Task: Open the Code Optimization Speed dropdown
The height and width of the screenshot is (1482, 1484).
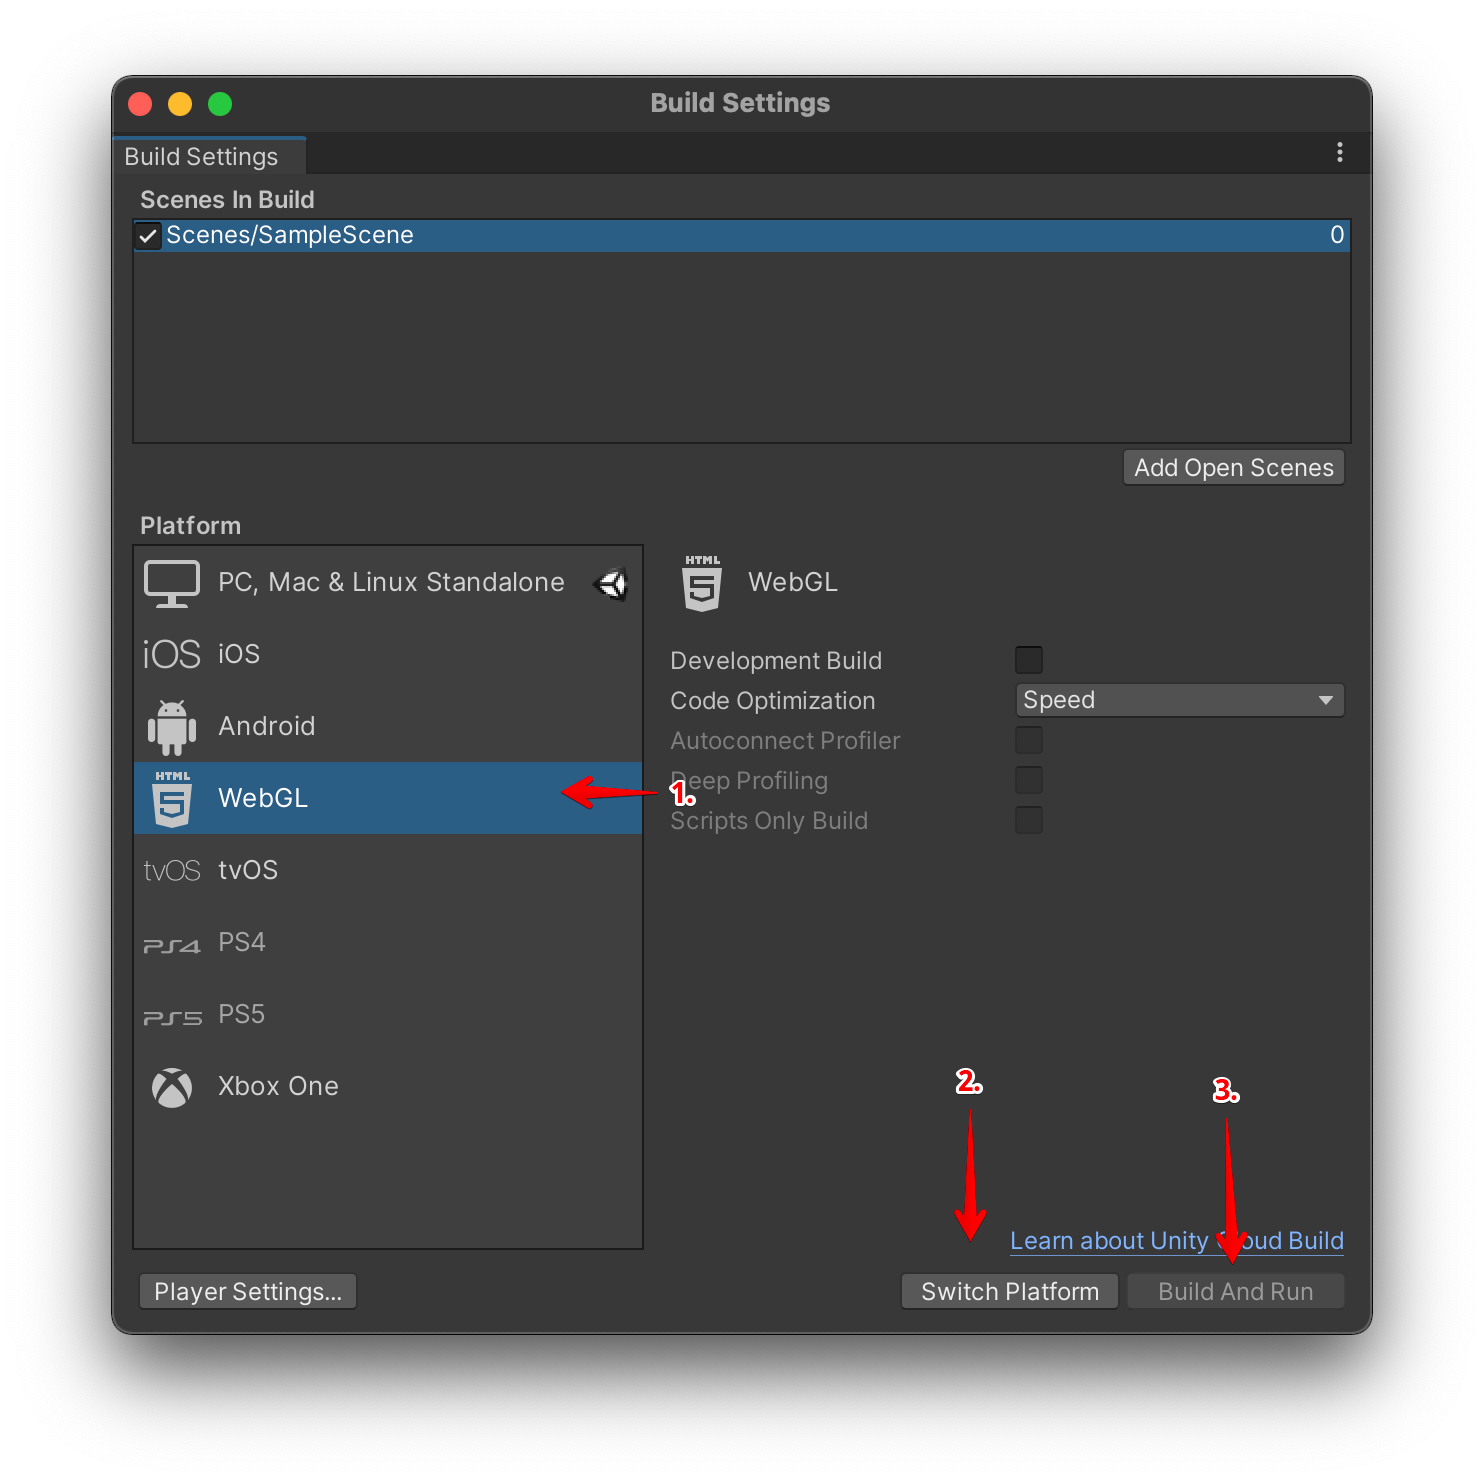Action: tap(1180, 700)
